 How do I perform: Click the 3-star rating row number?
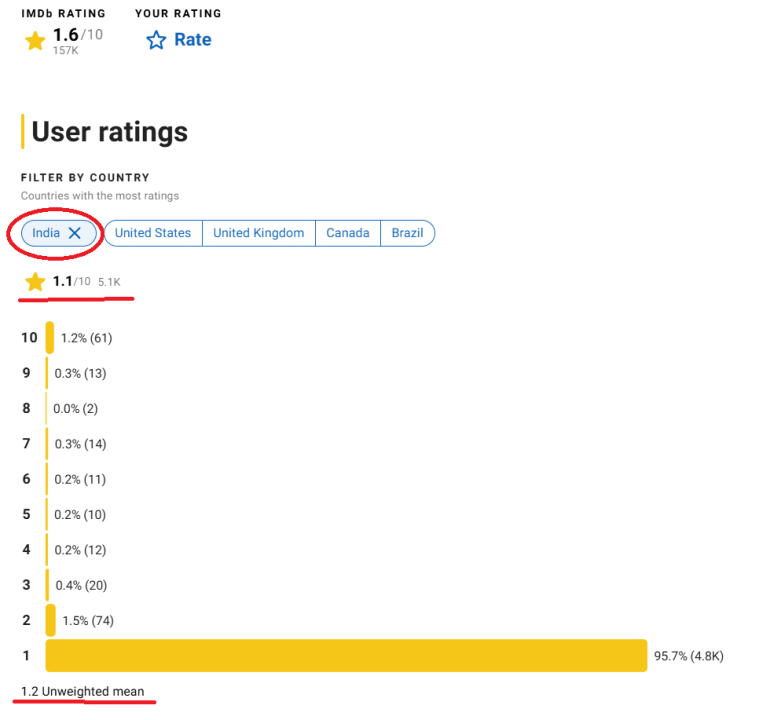point(27,585)
